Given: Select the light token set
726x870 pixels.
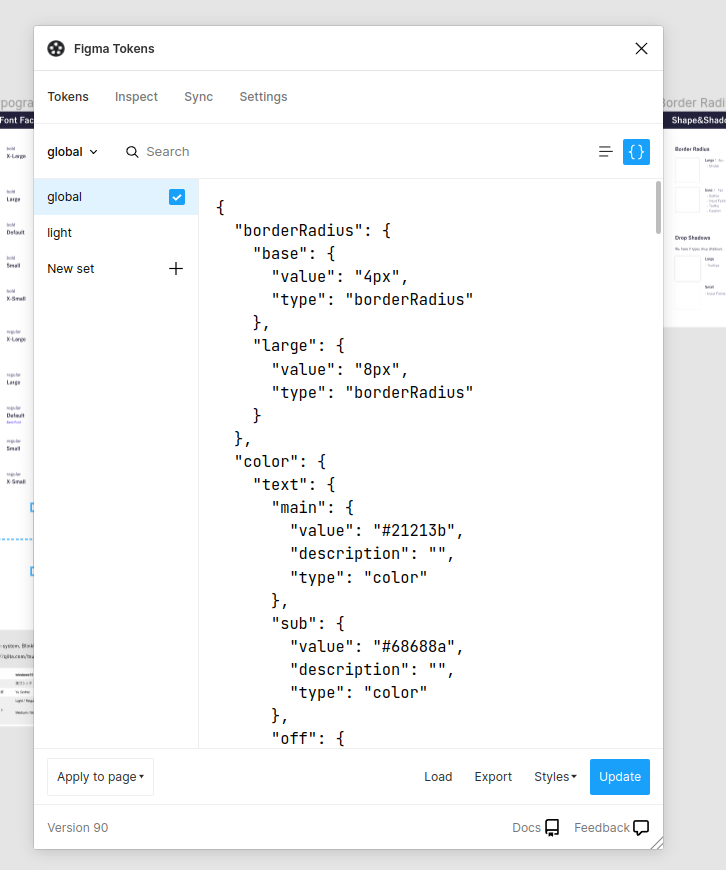Looking at the screenshot, I should (x=60, y=233).
